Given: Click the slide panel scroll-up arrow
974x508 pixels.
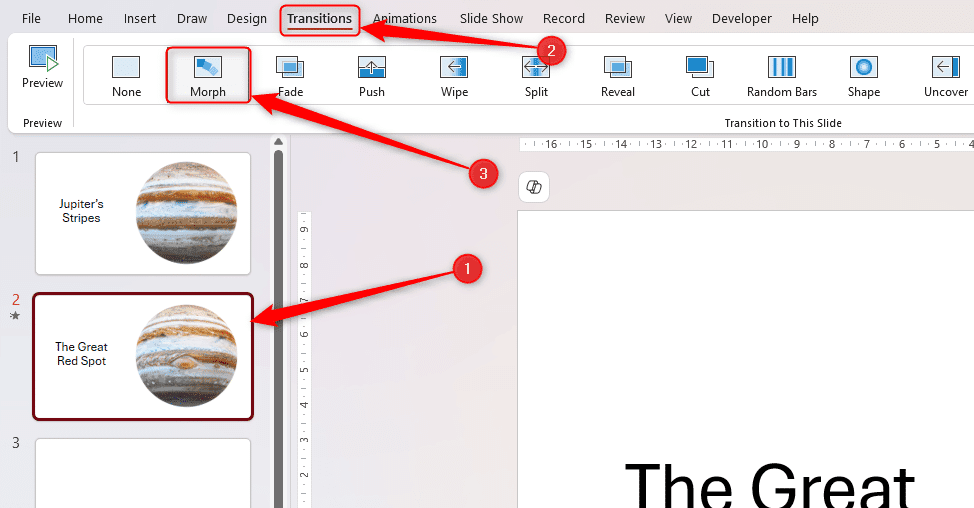Looking at the screenshot, I should pyautogui.click(x=278, y=142).
